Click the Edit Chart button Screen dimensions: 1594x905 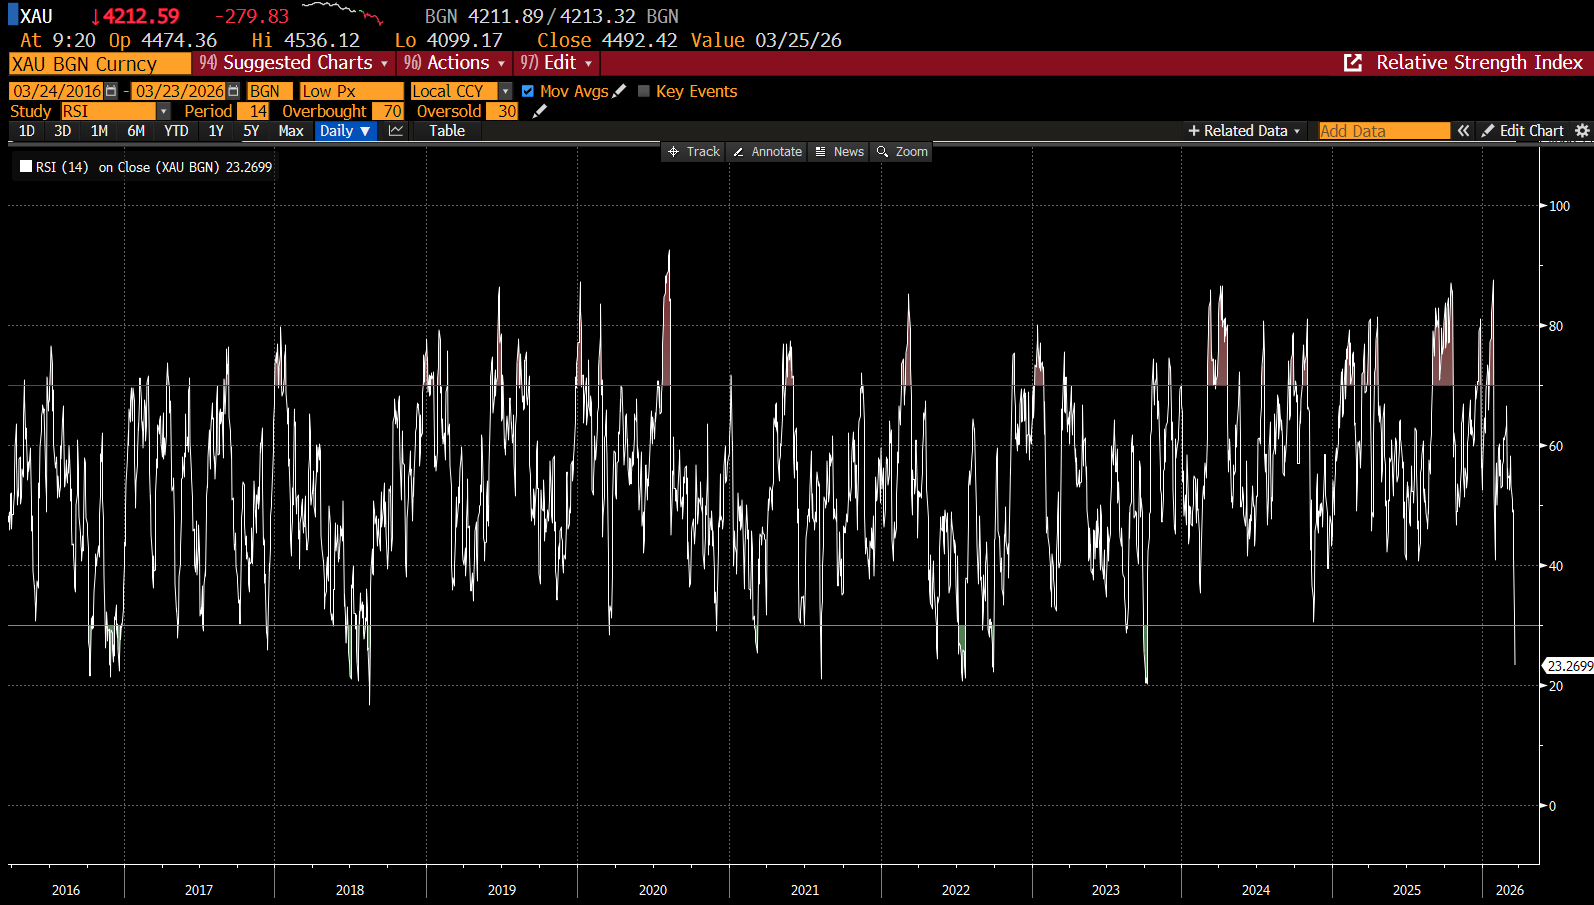(x=1522, y=131)
